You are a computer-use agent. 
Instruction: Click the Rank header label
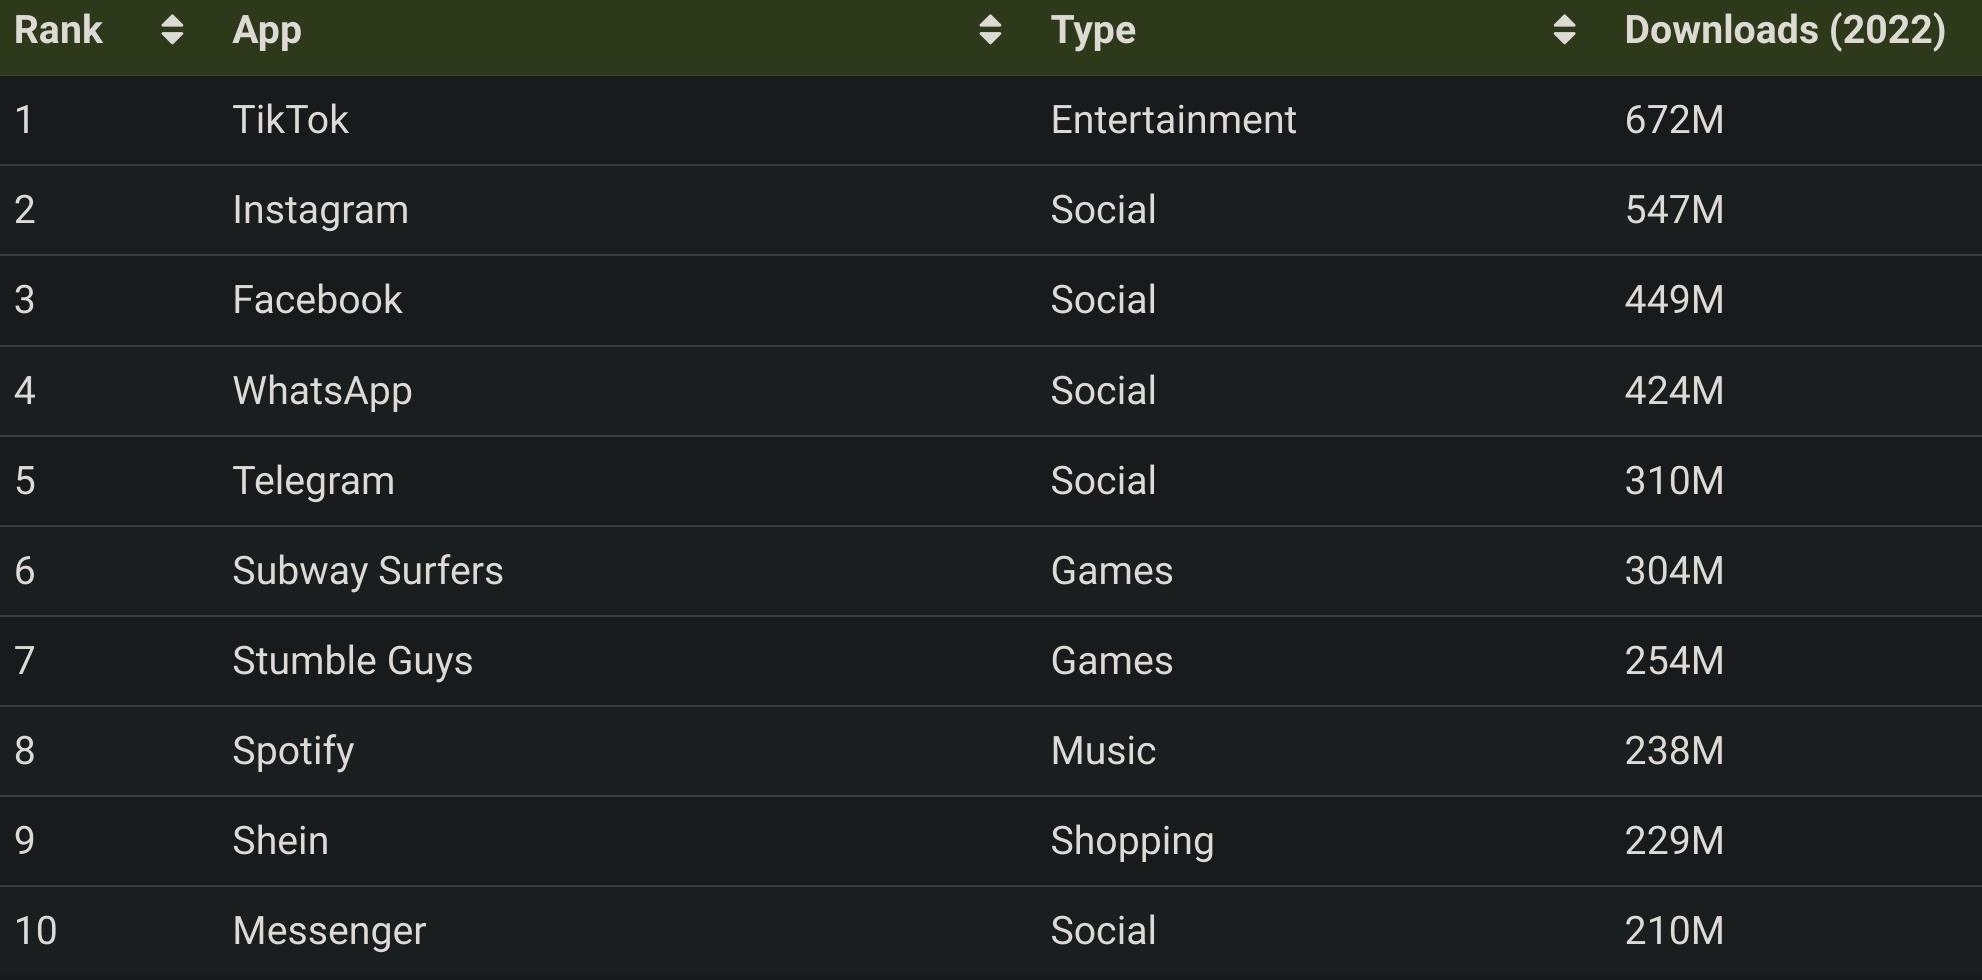[x=58, y=30]
